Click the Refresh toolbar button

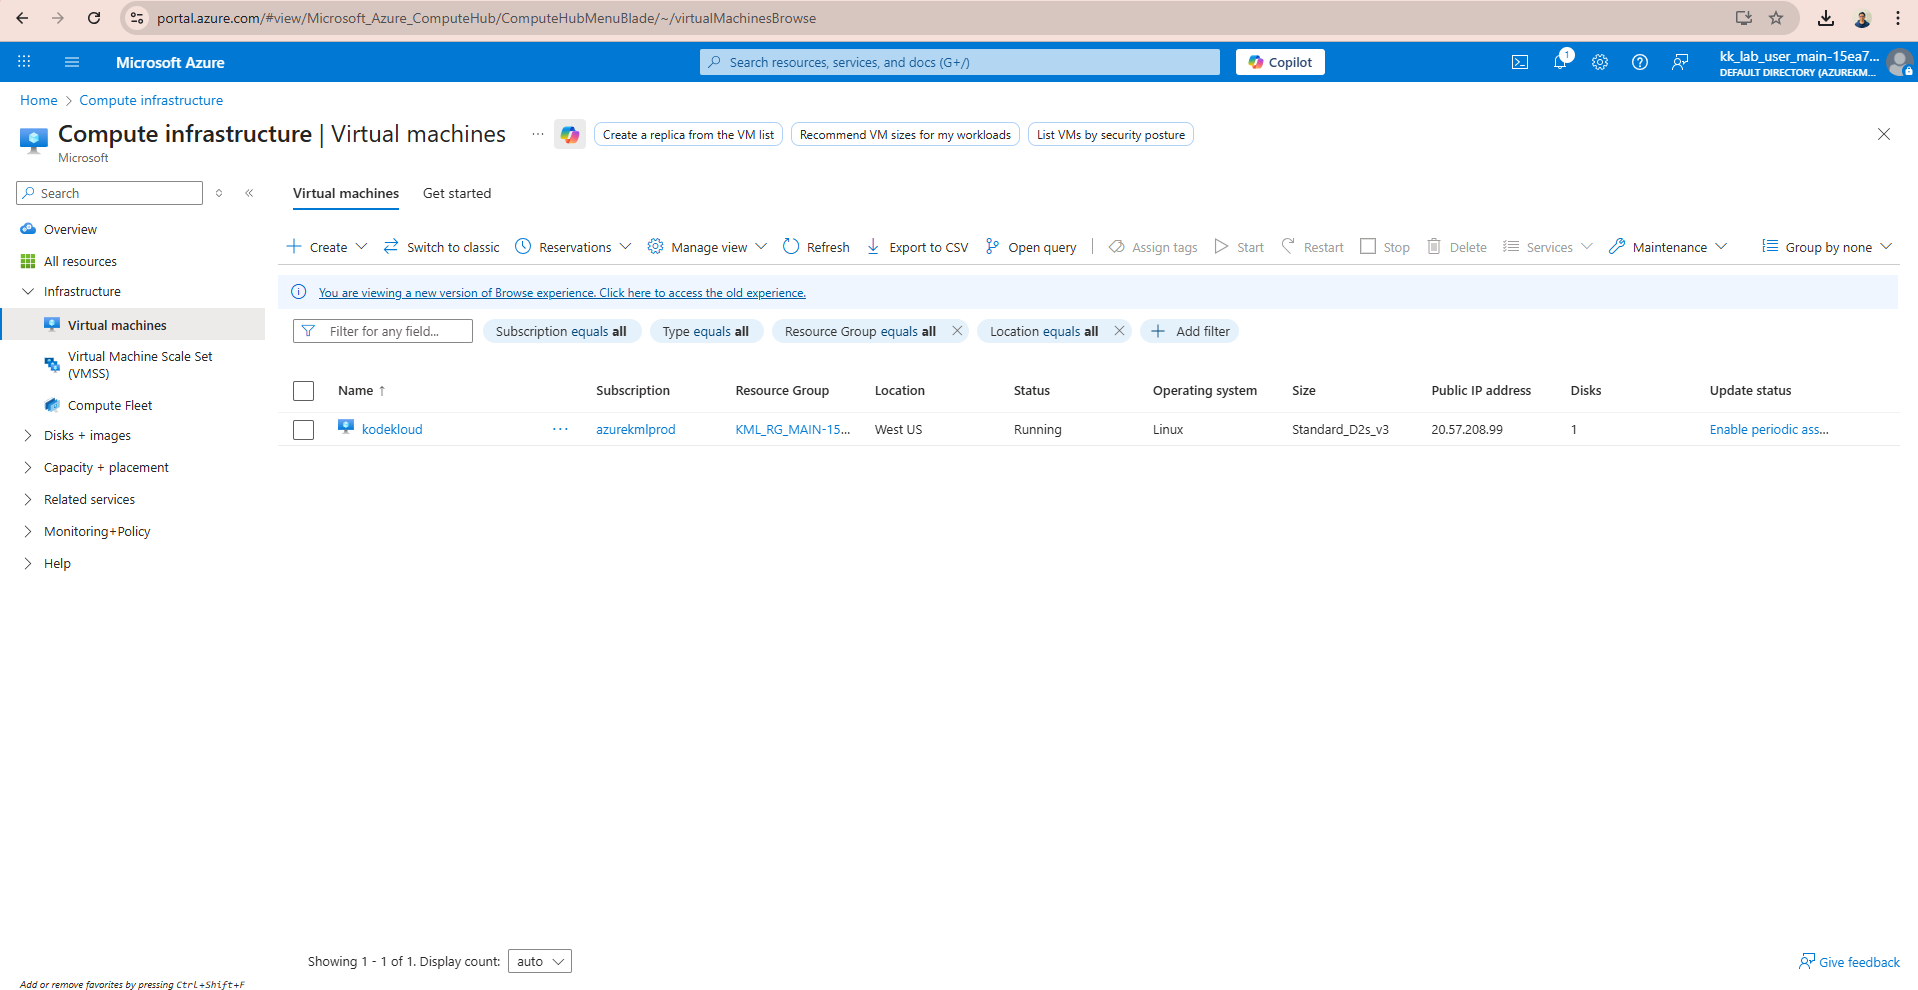point(816,247)
